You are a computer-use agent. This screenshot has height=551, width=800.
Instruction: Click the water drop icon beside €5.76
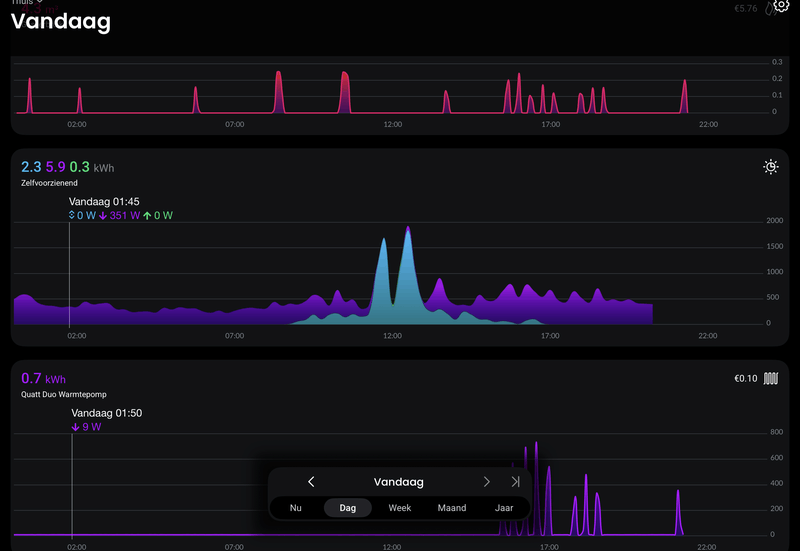(768, 9)
